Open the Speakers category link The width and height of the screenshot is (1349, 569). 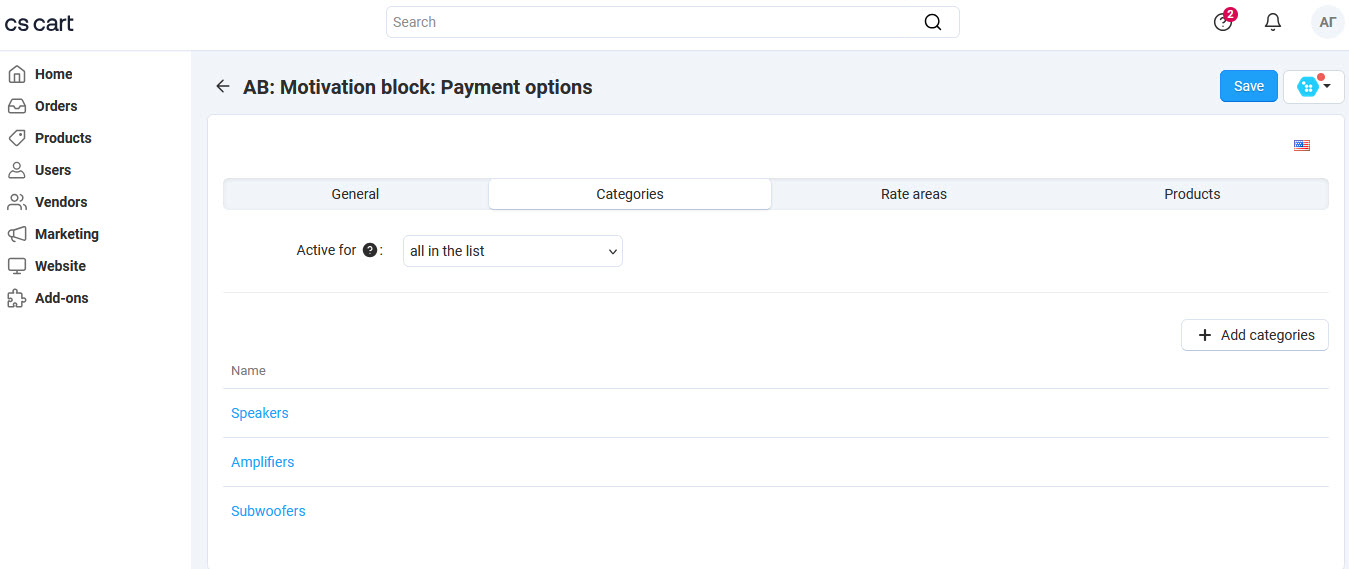coord(260,413)
